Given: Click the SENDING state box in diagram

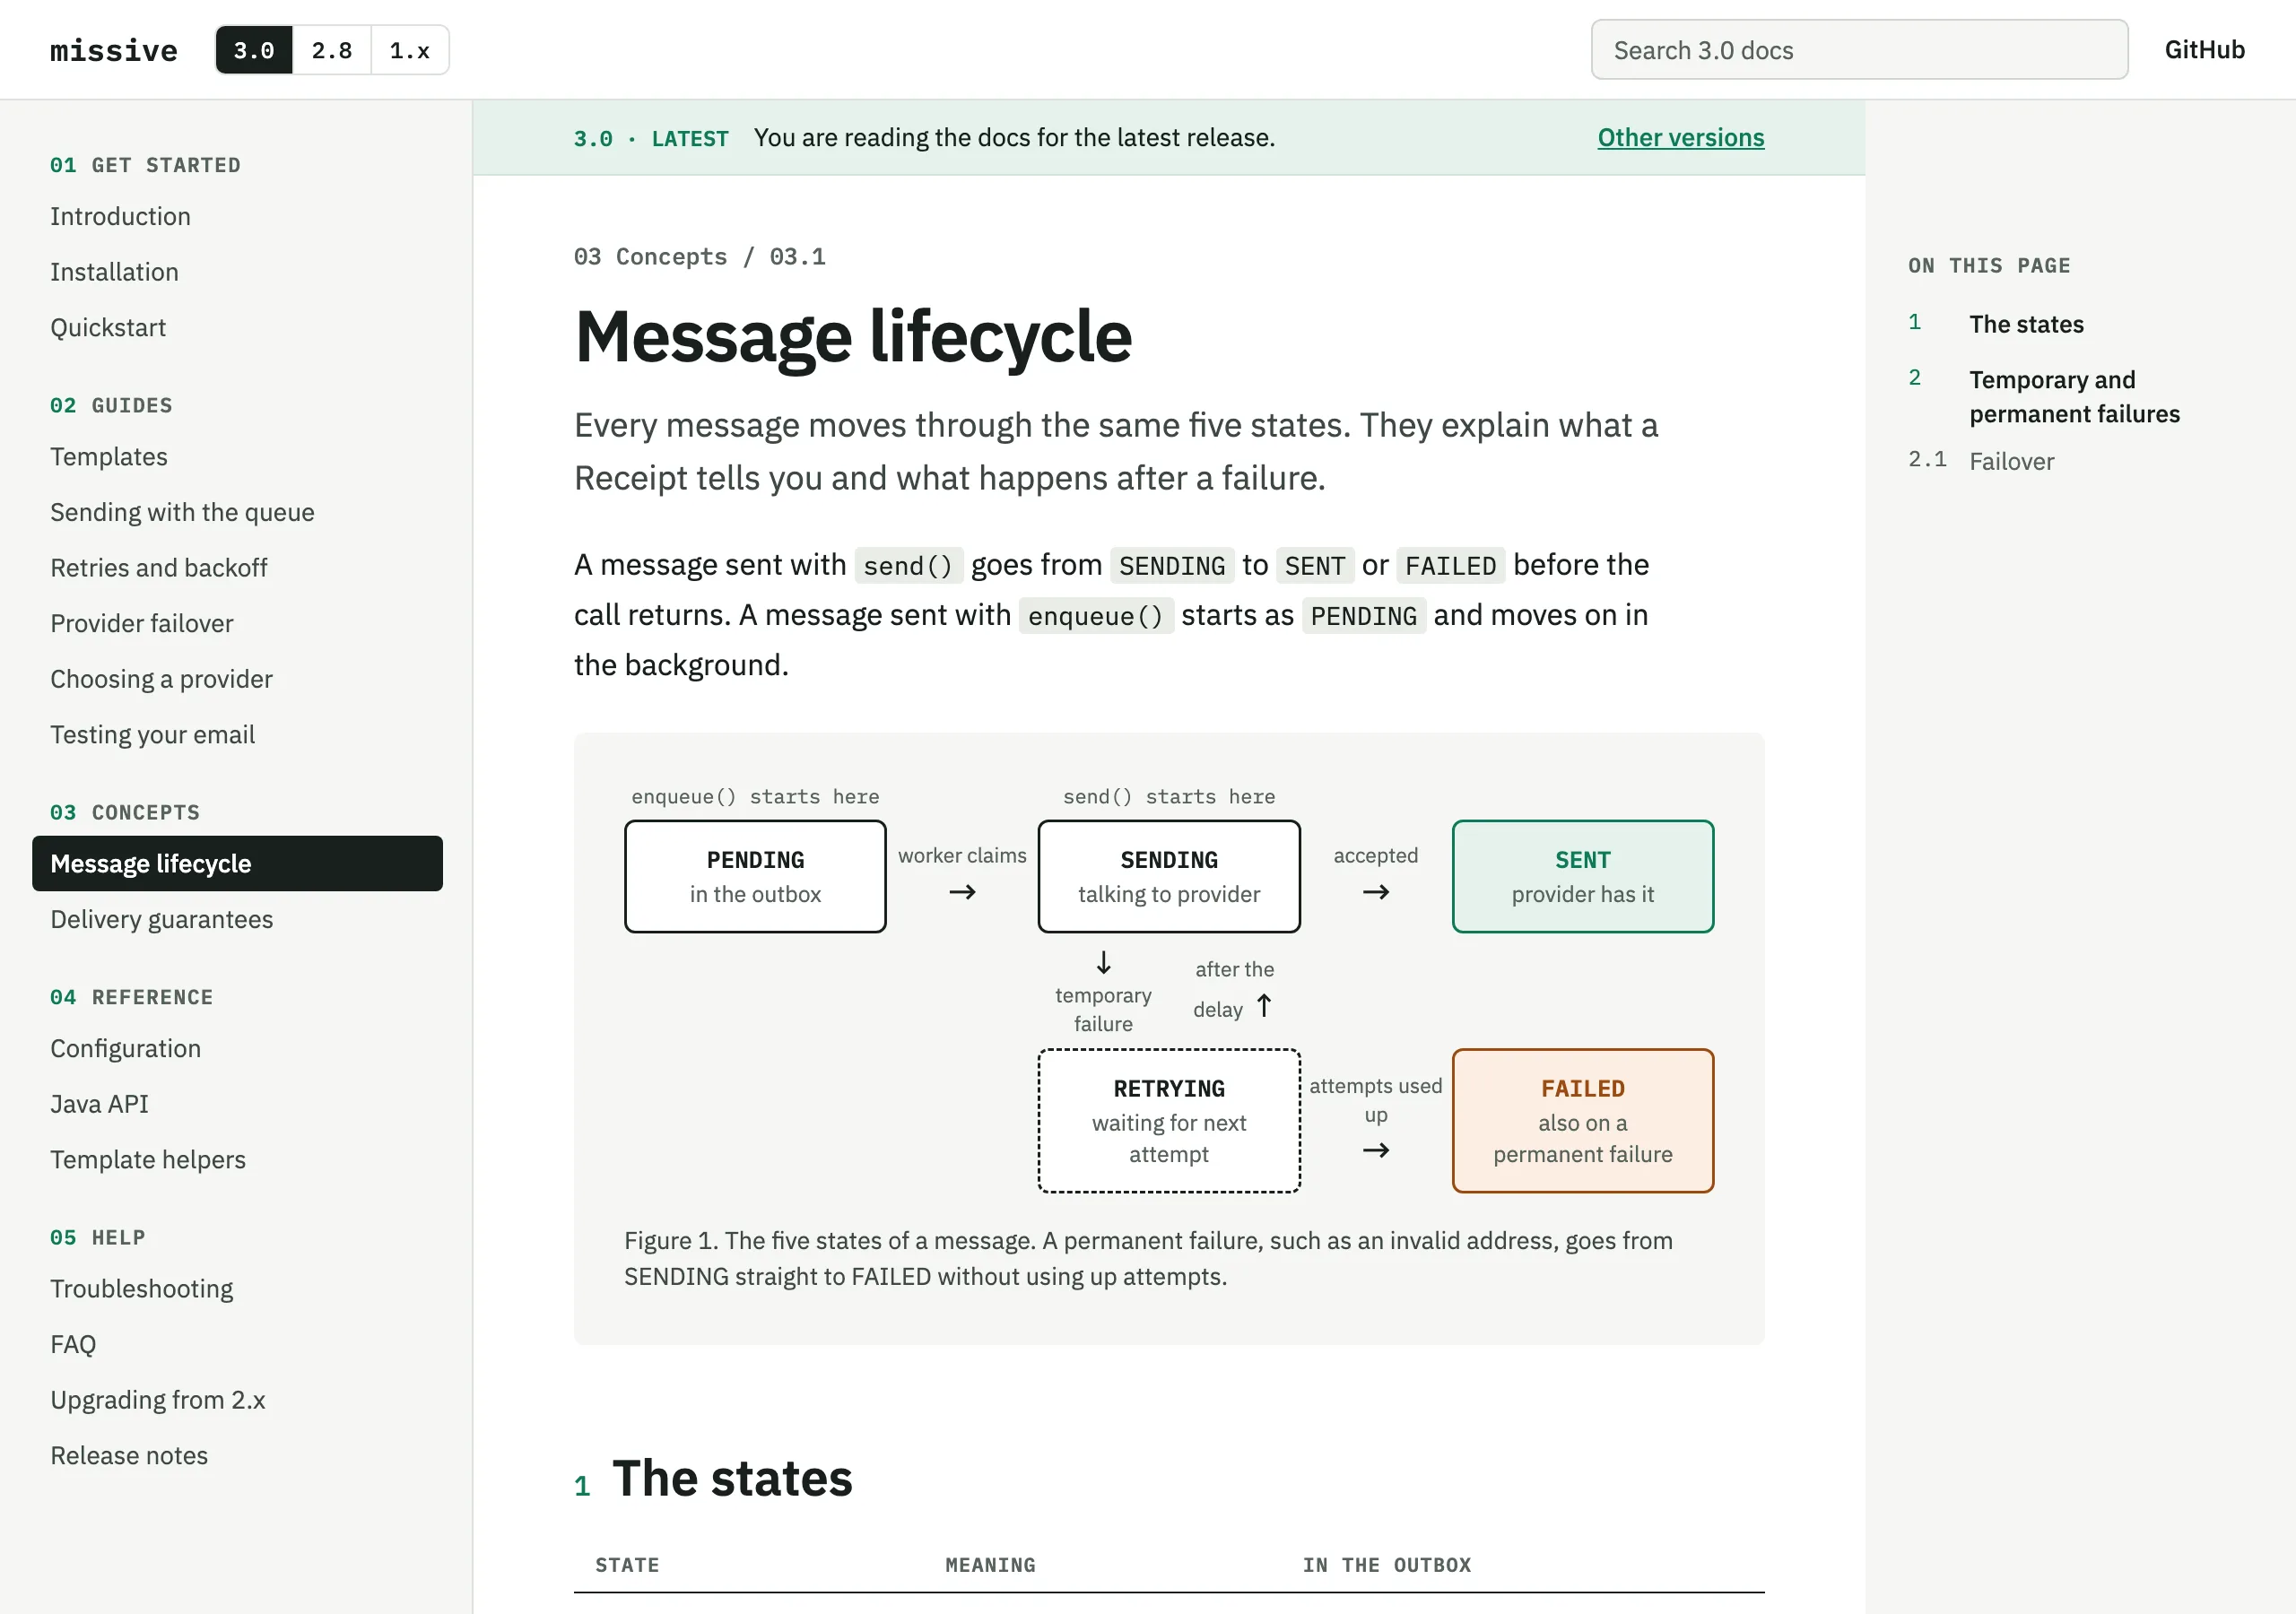Looking at the screenshot, I should (x=1169, y=877).
